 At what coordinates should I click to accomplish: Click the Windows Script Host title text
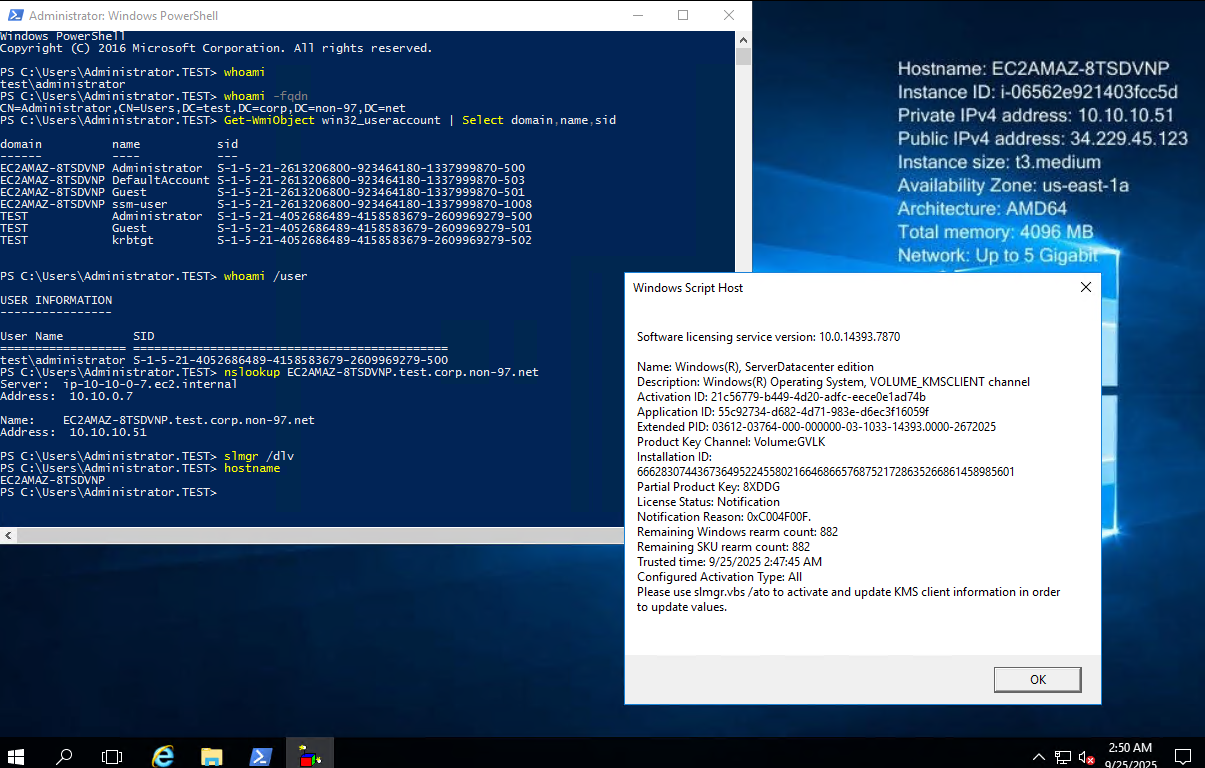(x=688, y=288)
